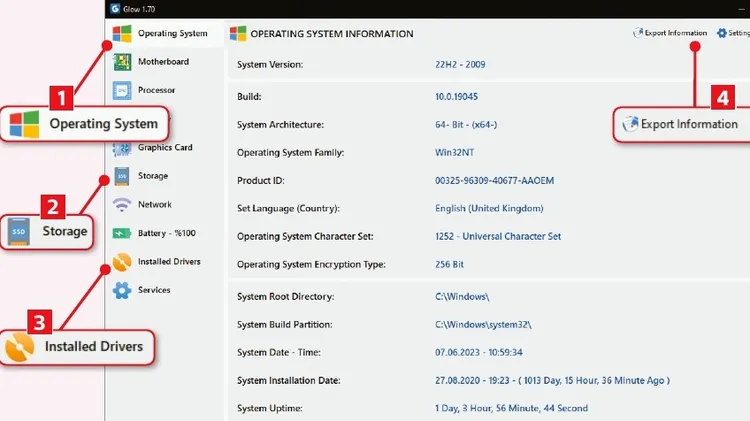
Task: Show the Installed Drivers list
Action: 169,261
